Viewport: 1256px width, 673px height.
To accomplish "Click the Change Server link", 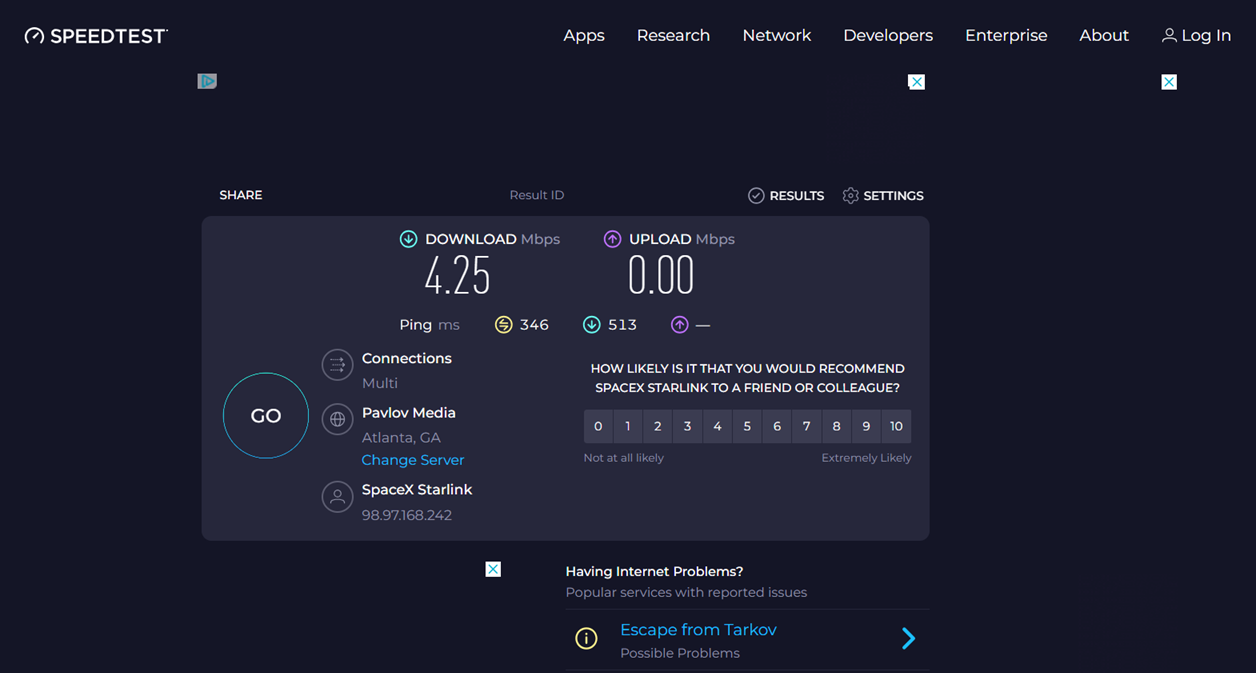I will point(413,460).
